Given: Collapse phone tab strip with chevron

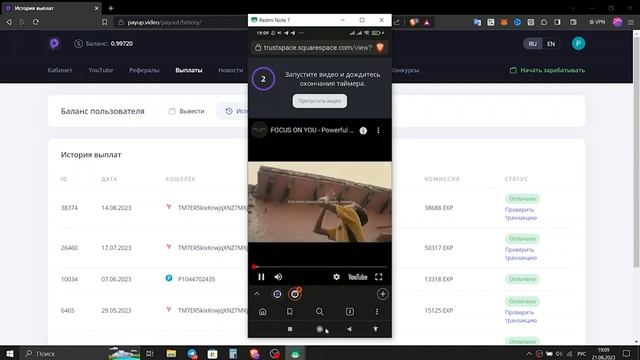Looking at the screenshot, I should coord(257,294).
